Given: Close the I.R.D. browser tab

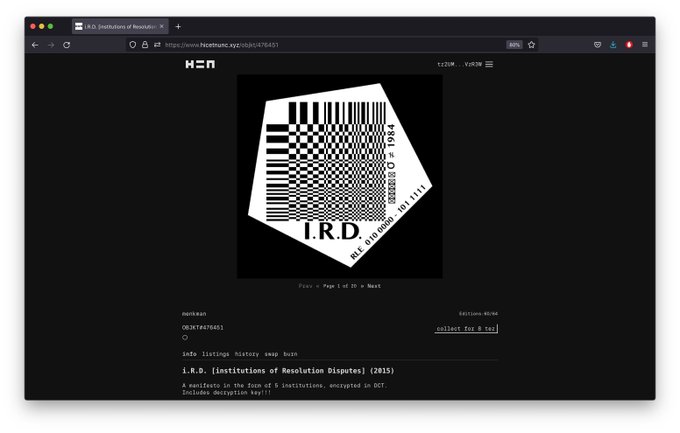Looking at the screenshot, I should click(162, 26).
